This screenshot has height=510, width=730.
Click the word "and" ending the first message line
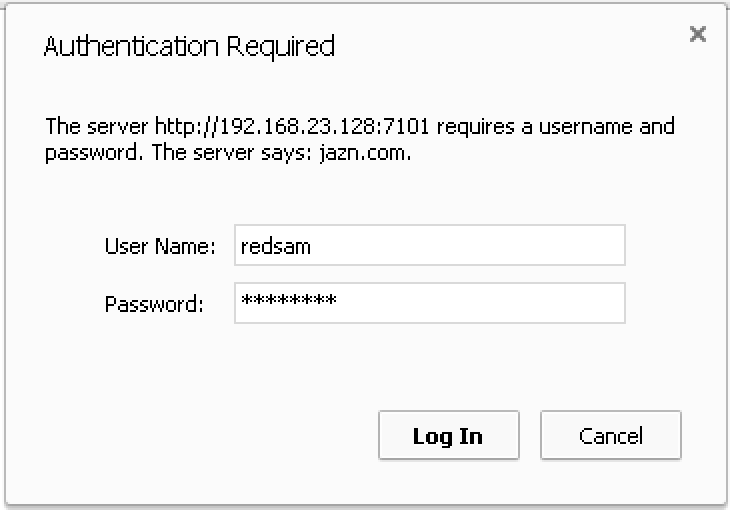(x=657, y=126)
